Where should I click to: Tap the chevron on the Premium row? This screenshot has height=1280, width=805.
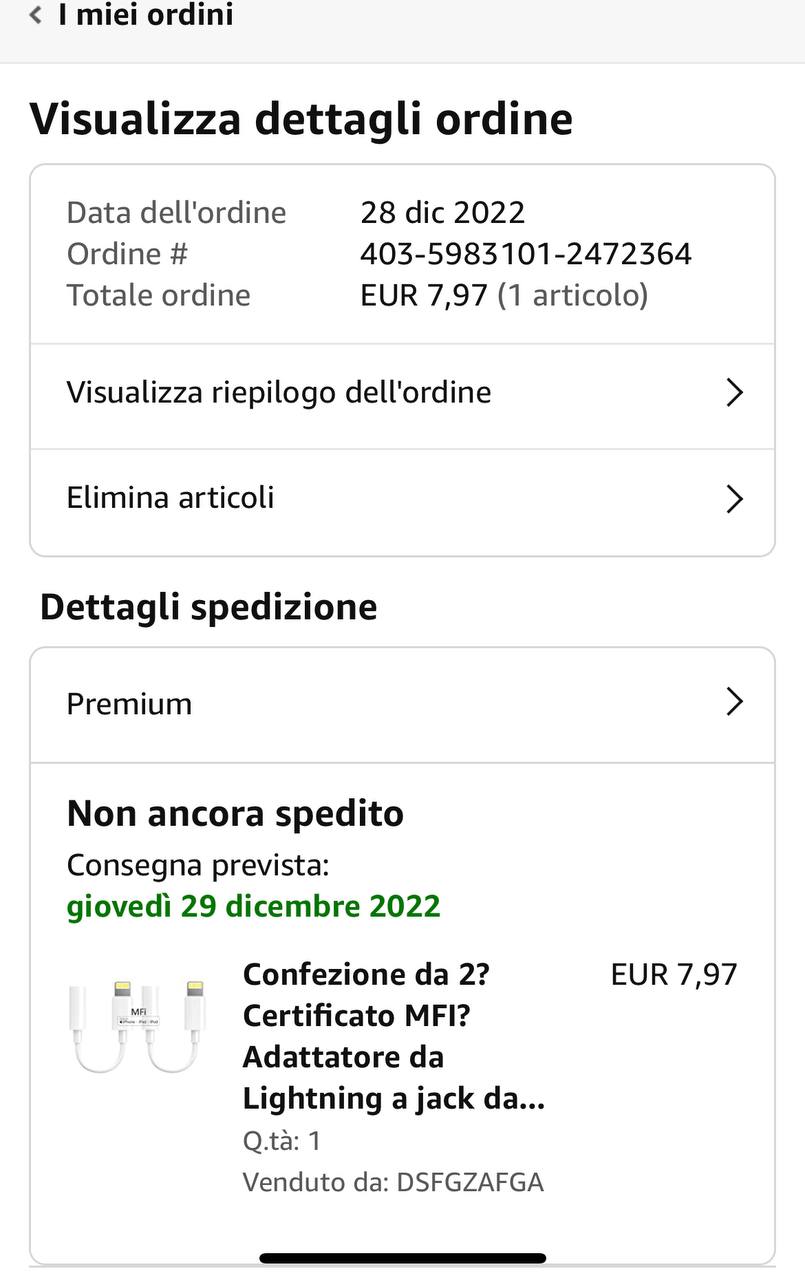point(735,702)
